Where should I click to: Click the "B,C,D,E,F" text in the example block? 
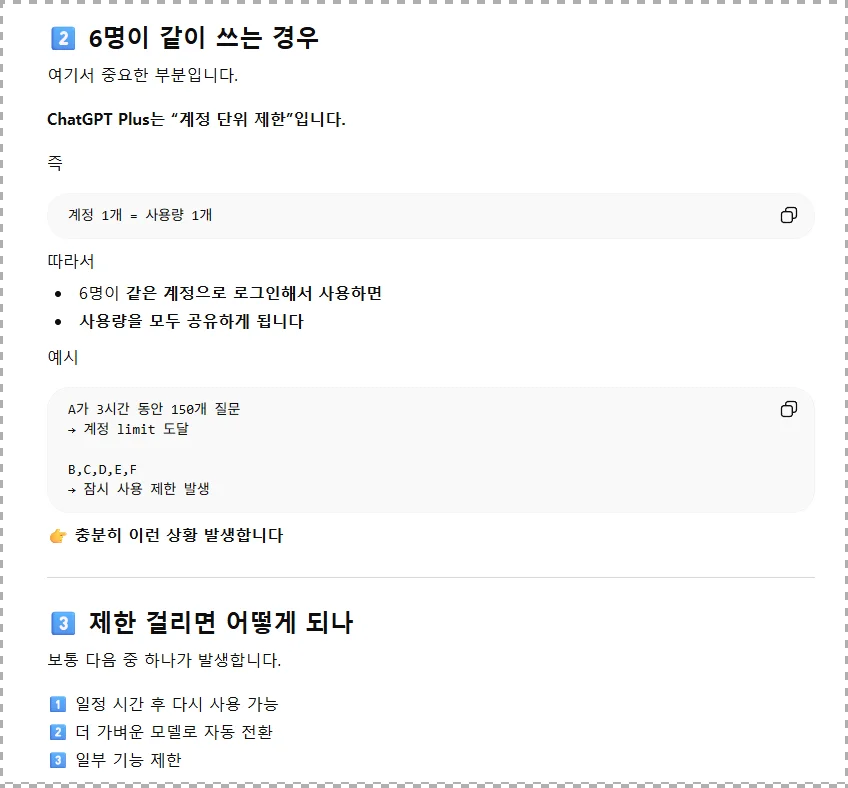coord(103,468)
